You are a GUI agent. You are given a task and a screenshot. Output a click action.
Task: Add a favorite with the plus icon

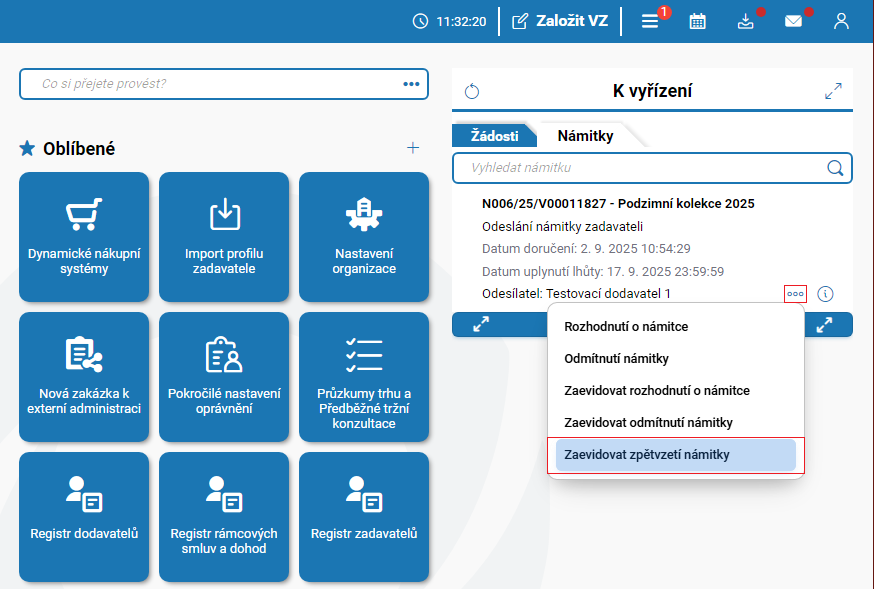click(412, 148)
